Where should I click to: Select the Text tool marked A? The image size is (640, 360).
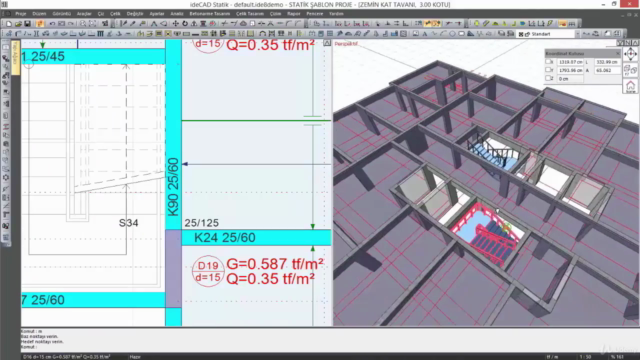click(x=425, y=34)
